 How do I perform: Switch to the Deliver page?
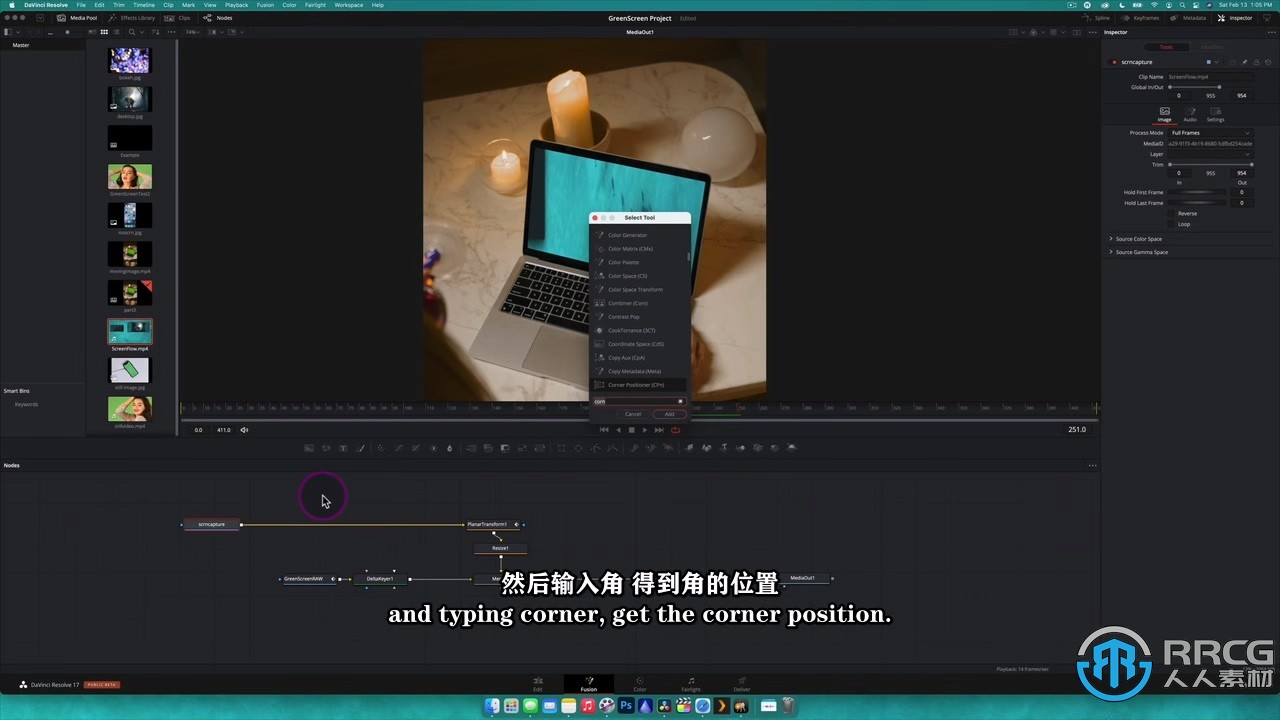pyautogui.click(x=742, y=684)
